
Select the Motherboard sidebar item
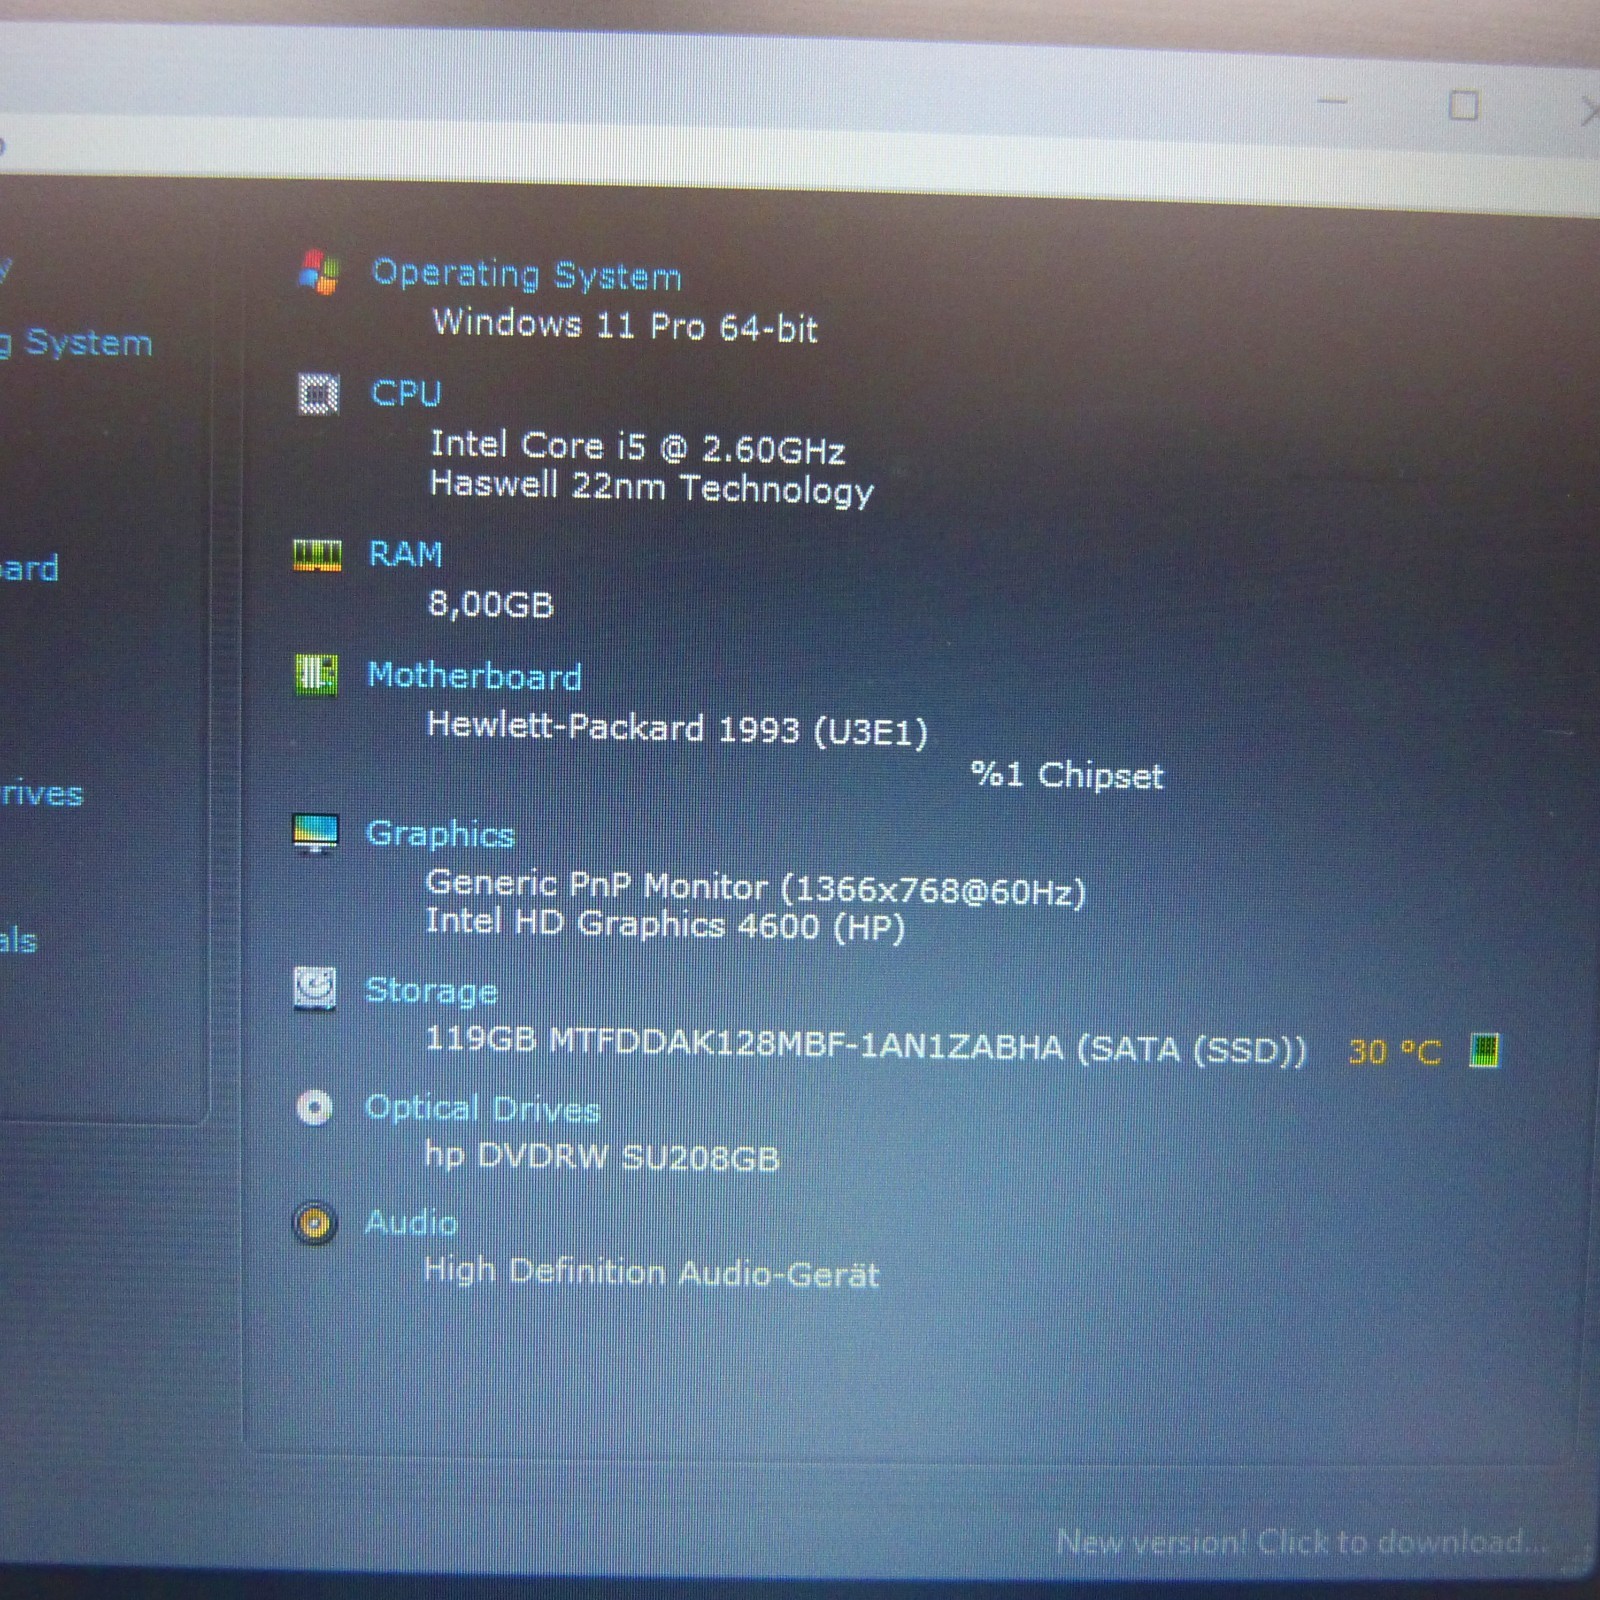tap(29, 568)
